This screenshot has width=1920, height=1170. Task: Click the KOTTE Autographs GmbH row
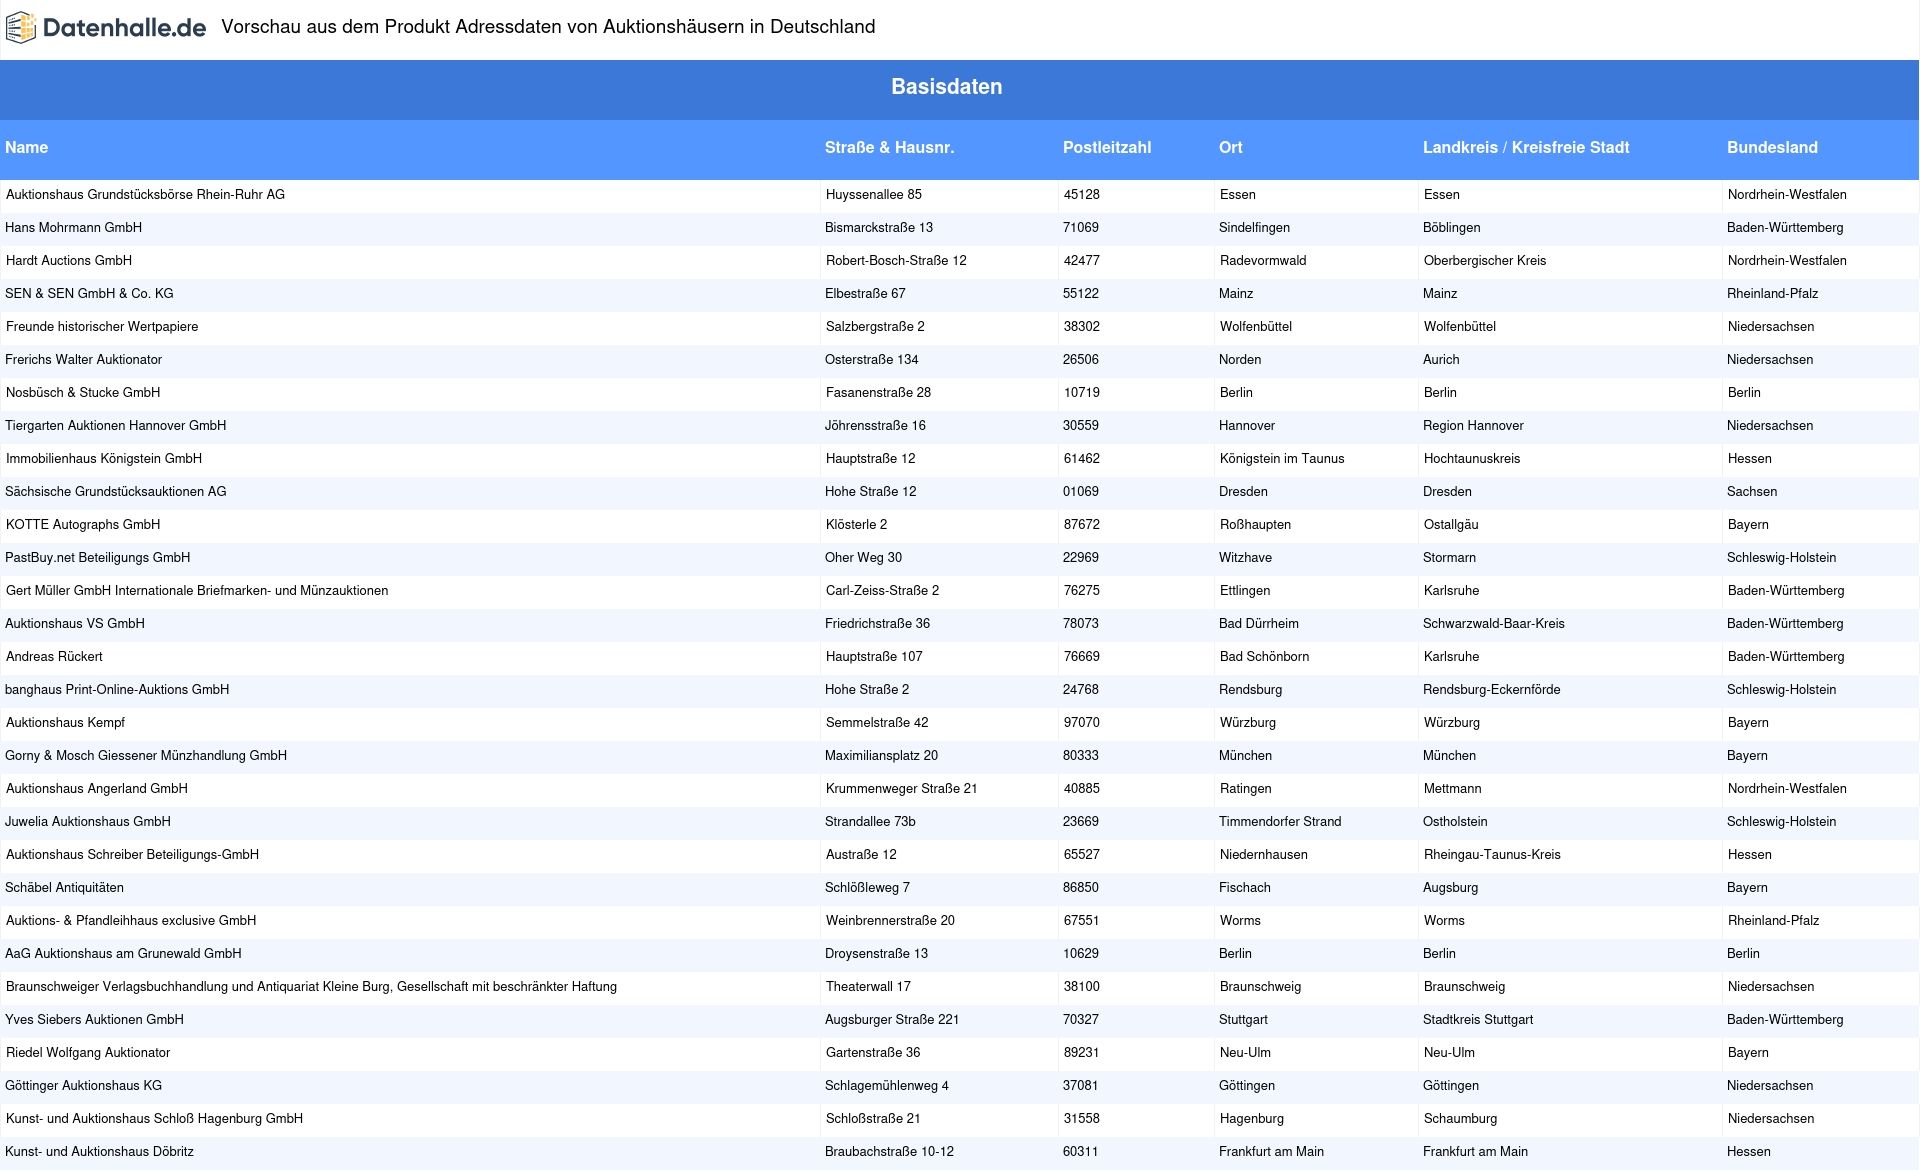(x=83, y=525)
